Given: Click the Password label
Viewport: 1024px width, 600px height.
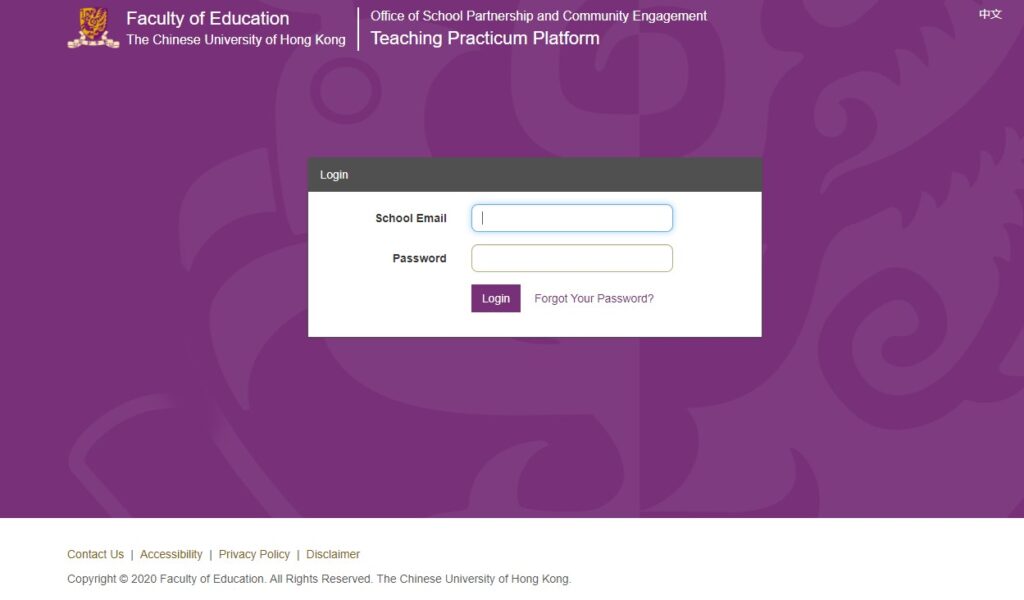Looking at the screenshot, I should [x=419, y=258].
